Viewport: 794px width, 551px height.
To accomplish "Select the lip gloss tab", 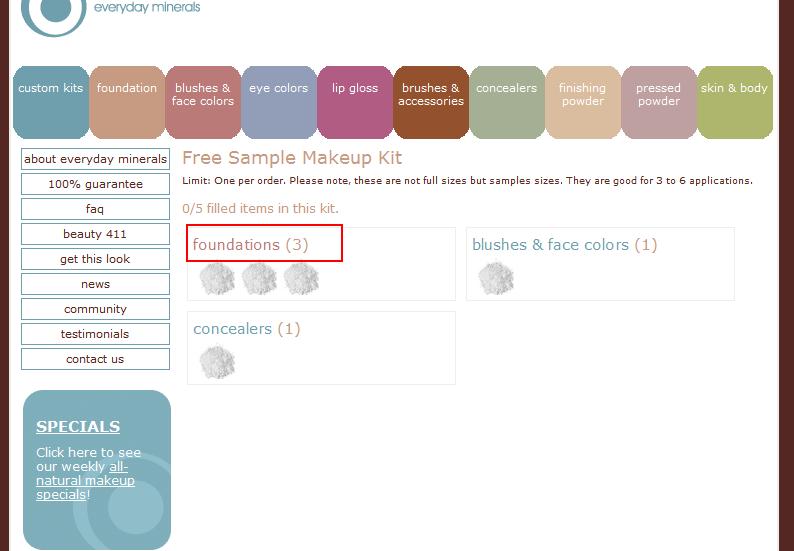I will [x=355, y=102].
